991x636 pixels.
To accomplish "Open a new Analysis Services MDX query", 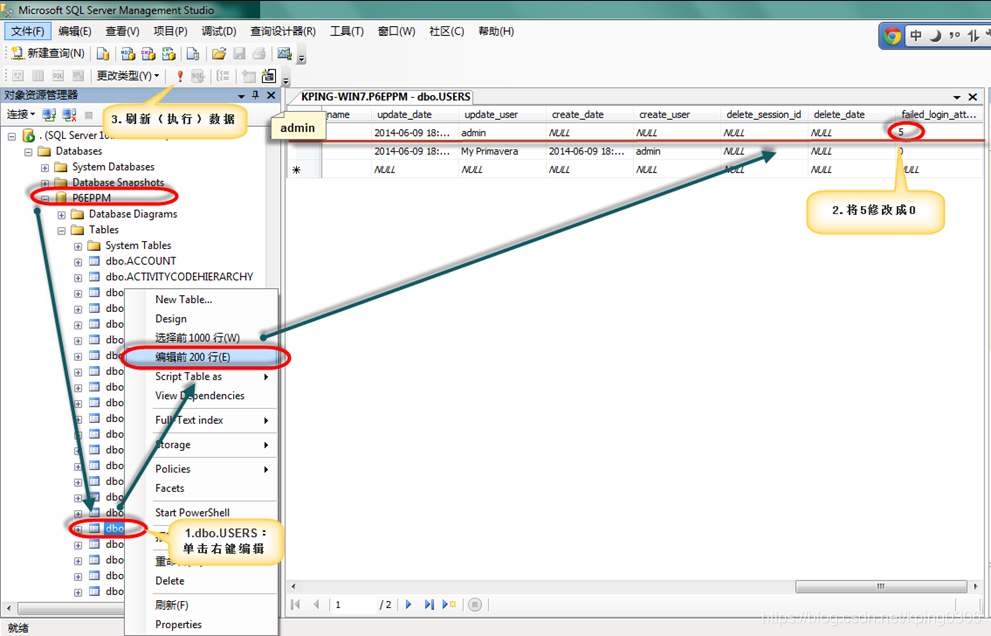I will pos(128,54).
